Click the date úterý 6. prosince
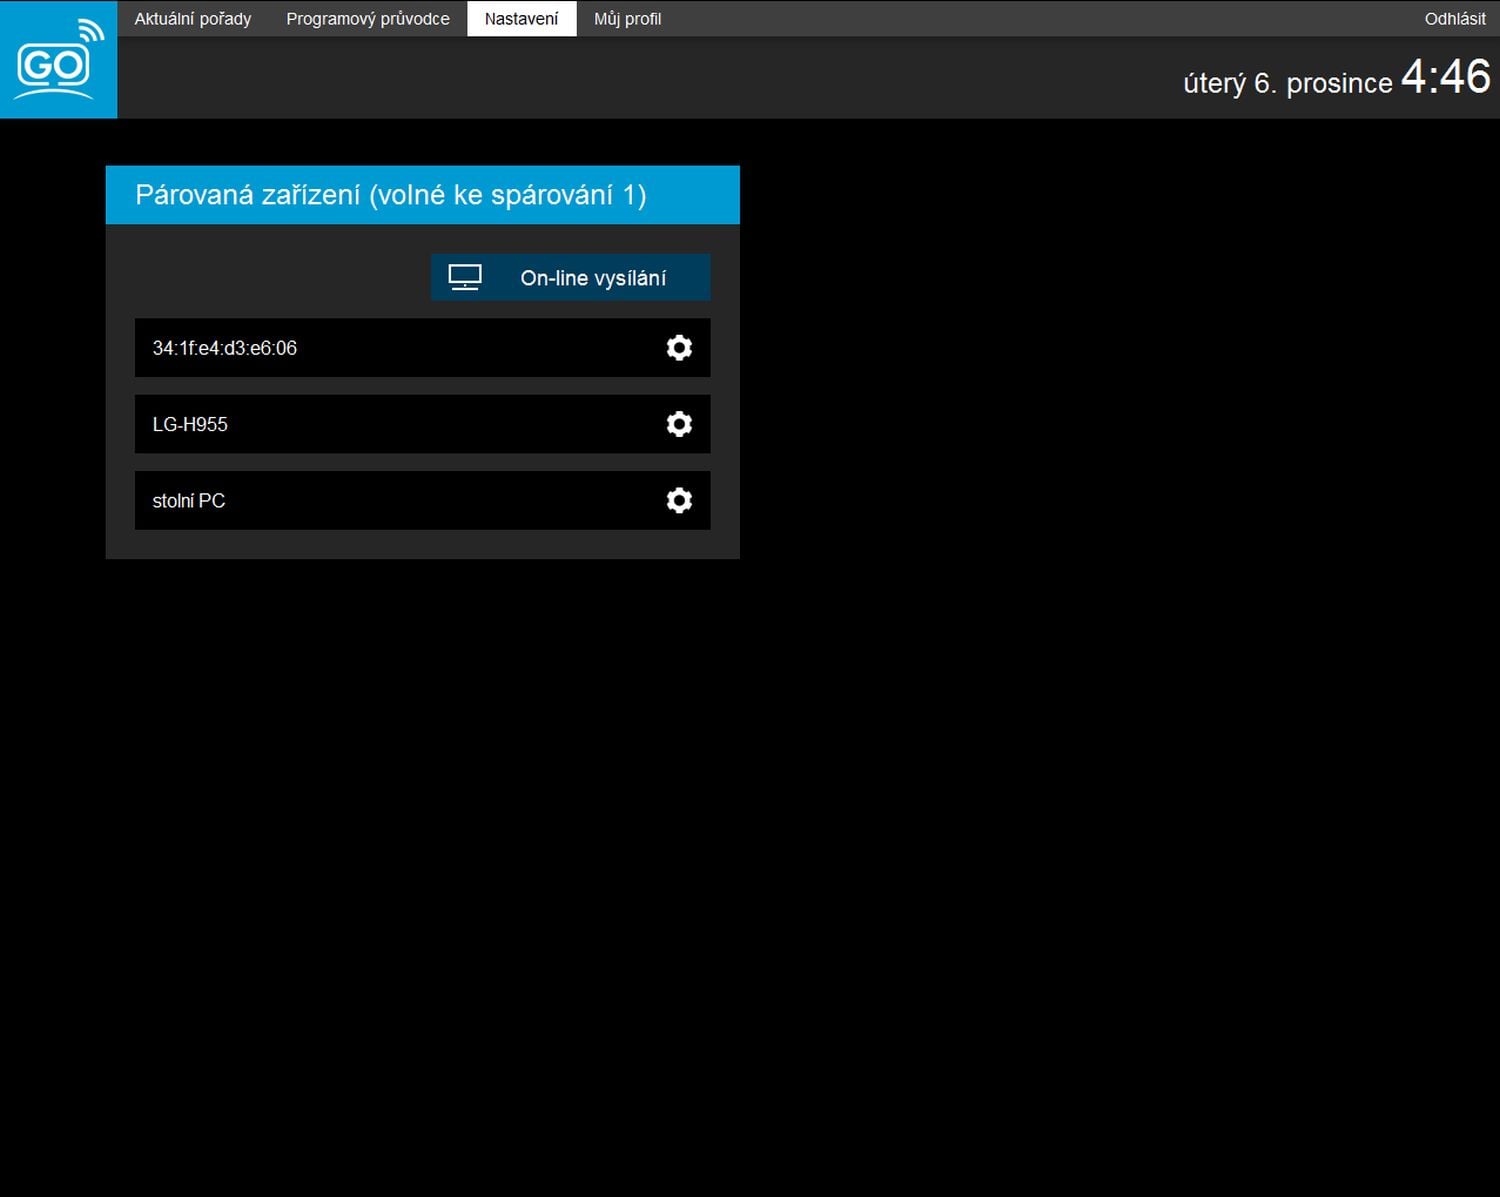Screen dimensions: 1500x1197 1288,83
